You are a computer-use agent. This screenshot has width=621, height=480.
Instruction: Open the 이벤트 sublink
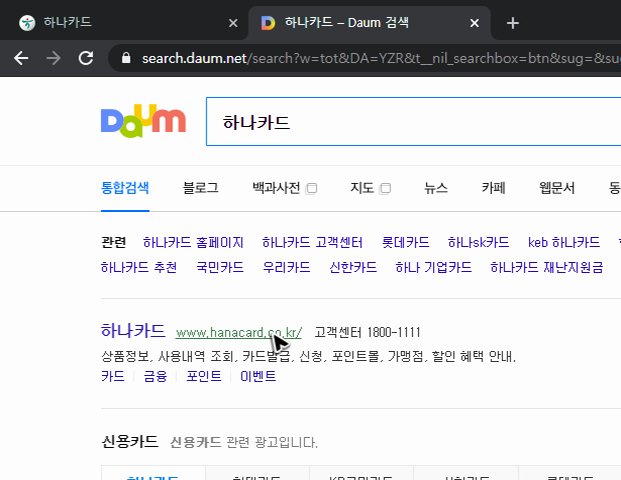[x=258, y=376]
